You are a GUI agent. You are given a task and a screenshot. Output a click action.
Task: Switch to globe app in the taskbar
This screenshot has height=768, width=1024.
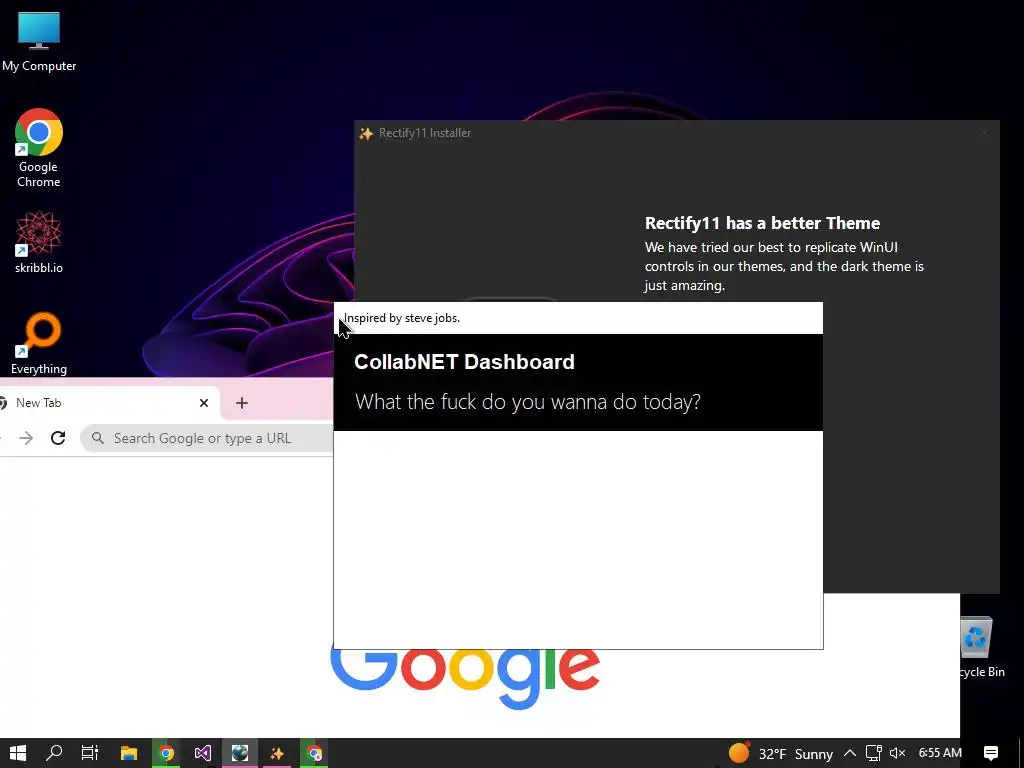click(x=240, y=753)
